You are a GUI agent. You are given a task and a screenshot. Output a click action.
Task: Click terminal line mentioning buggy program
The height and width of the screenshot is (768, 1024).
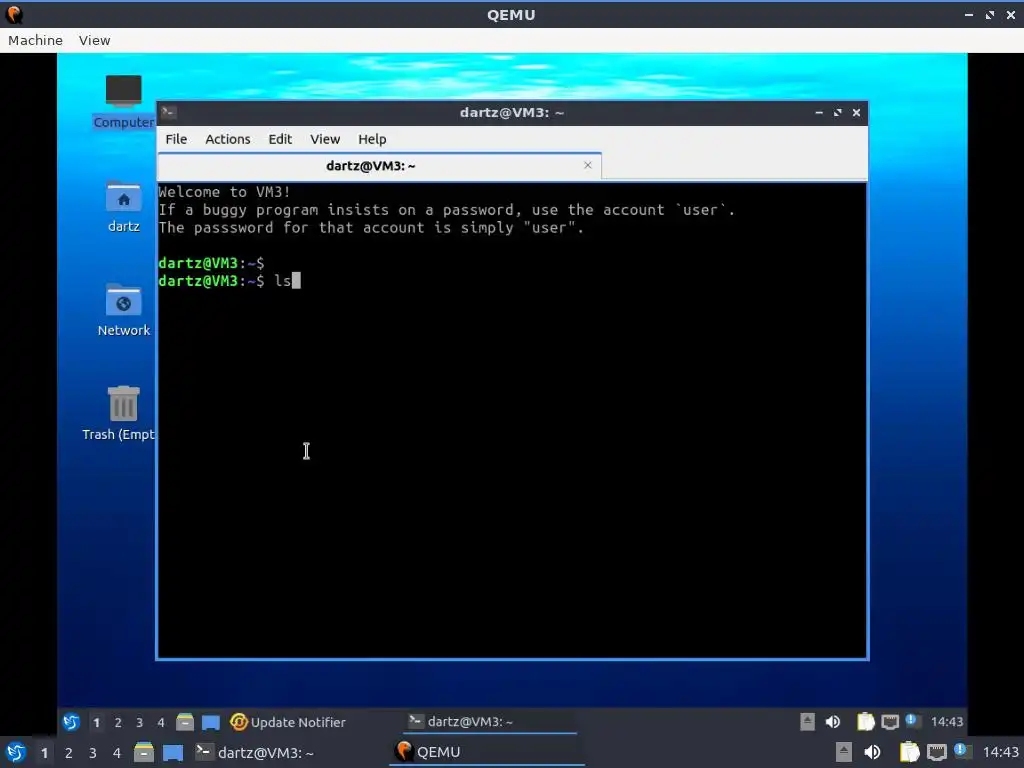coord(446,210)
